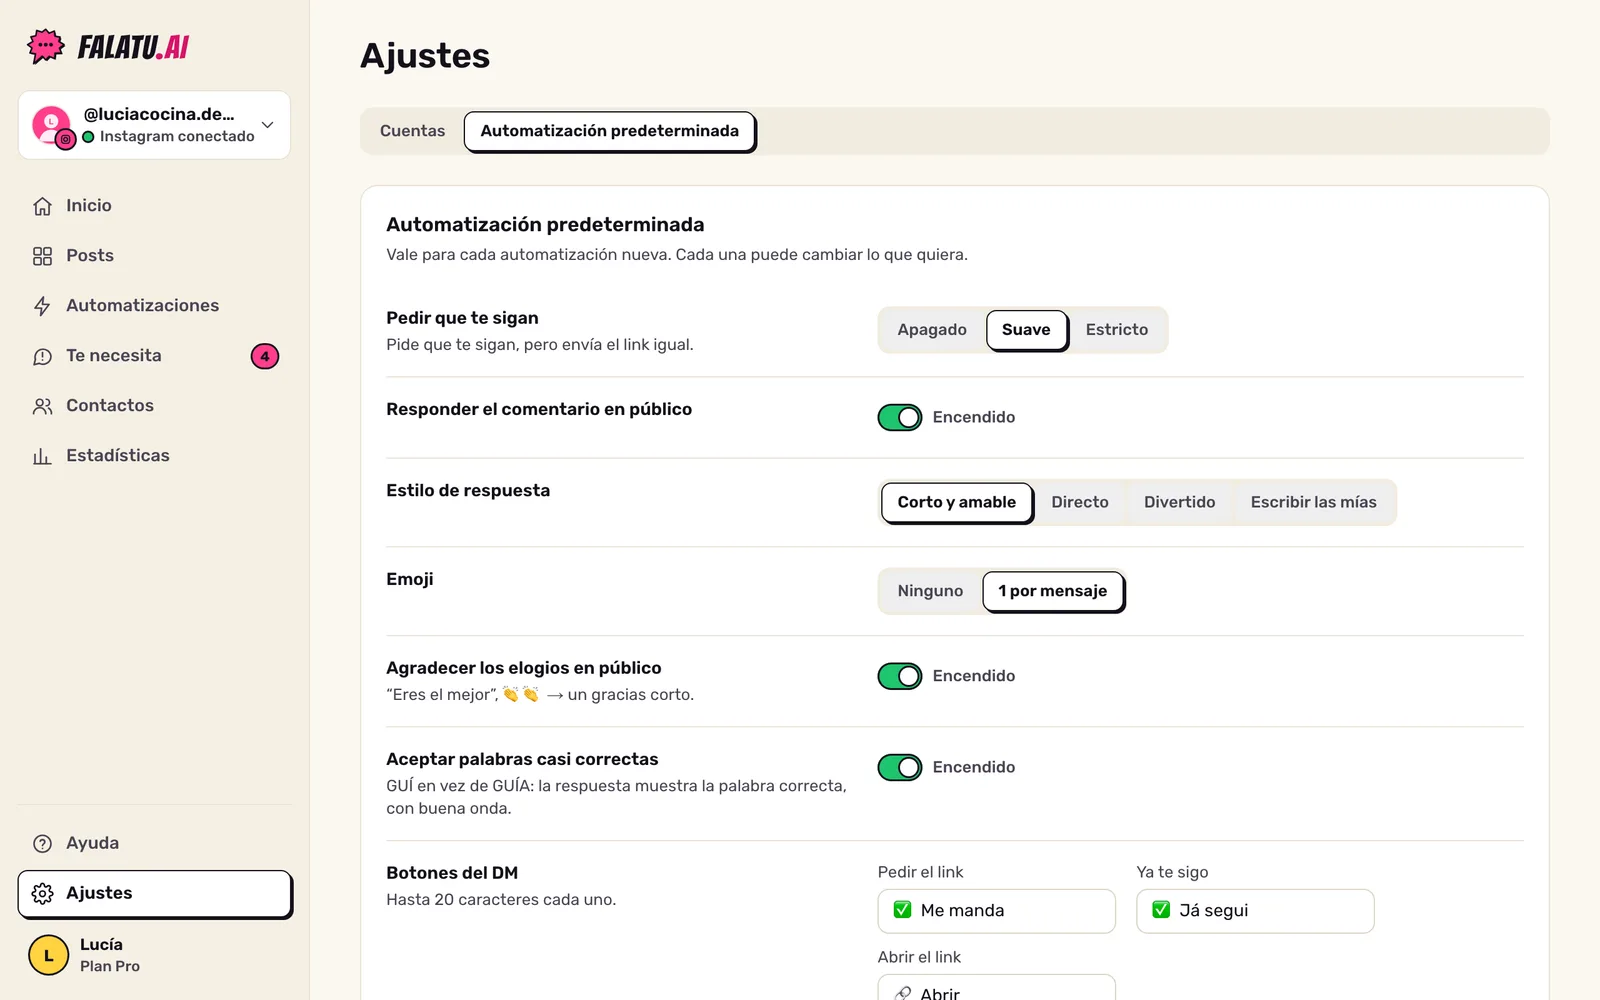Set Emoji option to Ninguno
This screenshot has height=1000, width=1600.
(x=930, y=591)
